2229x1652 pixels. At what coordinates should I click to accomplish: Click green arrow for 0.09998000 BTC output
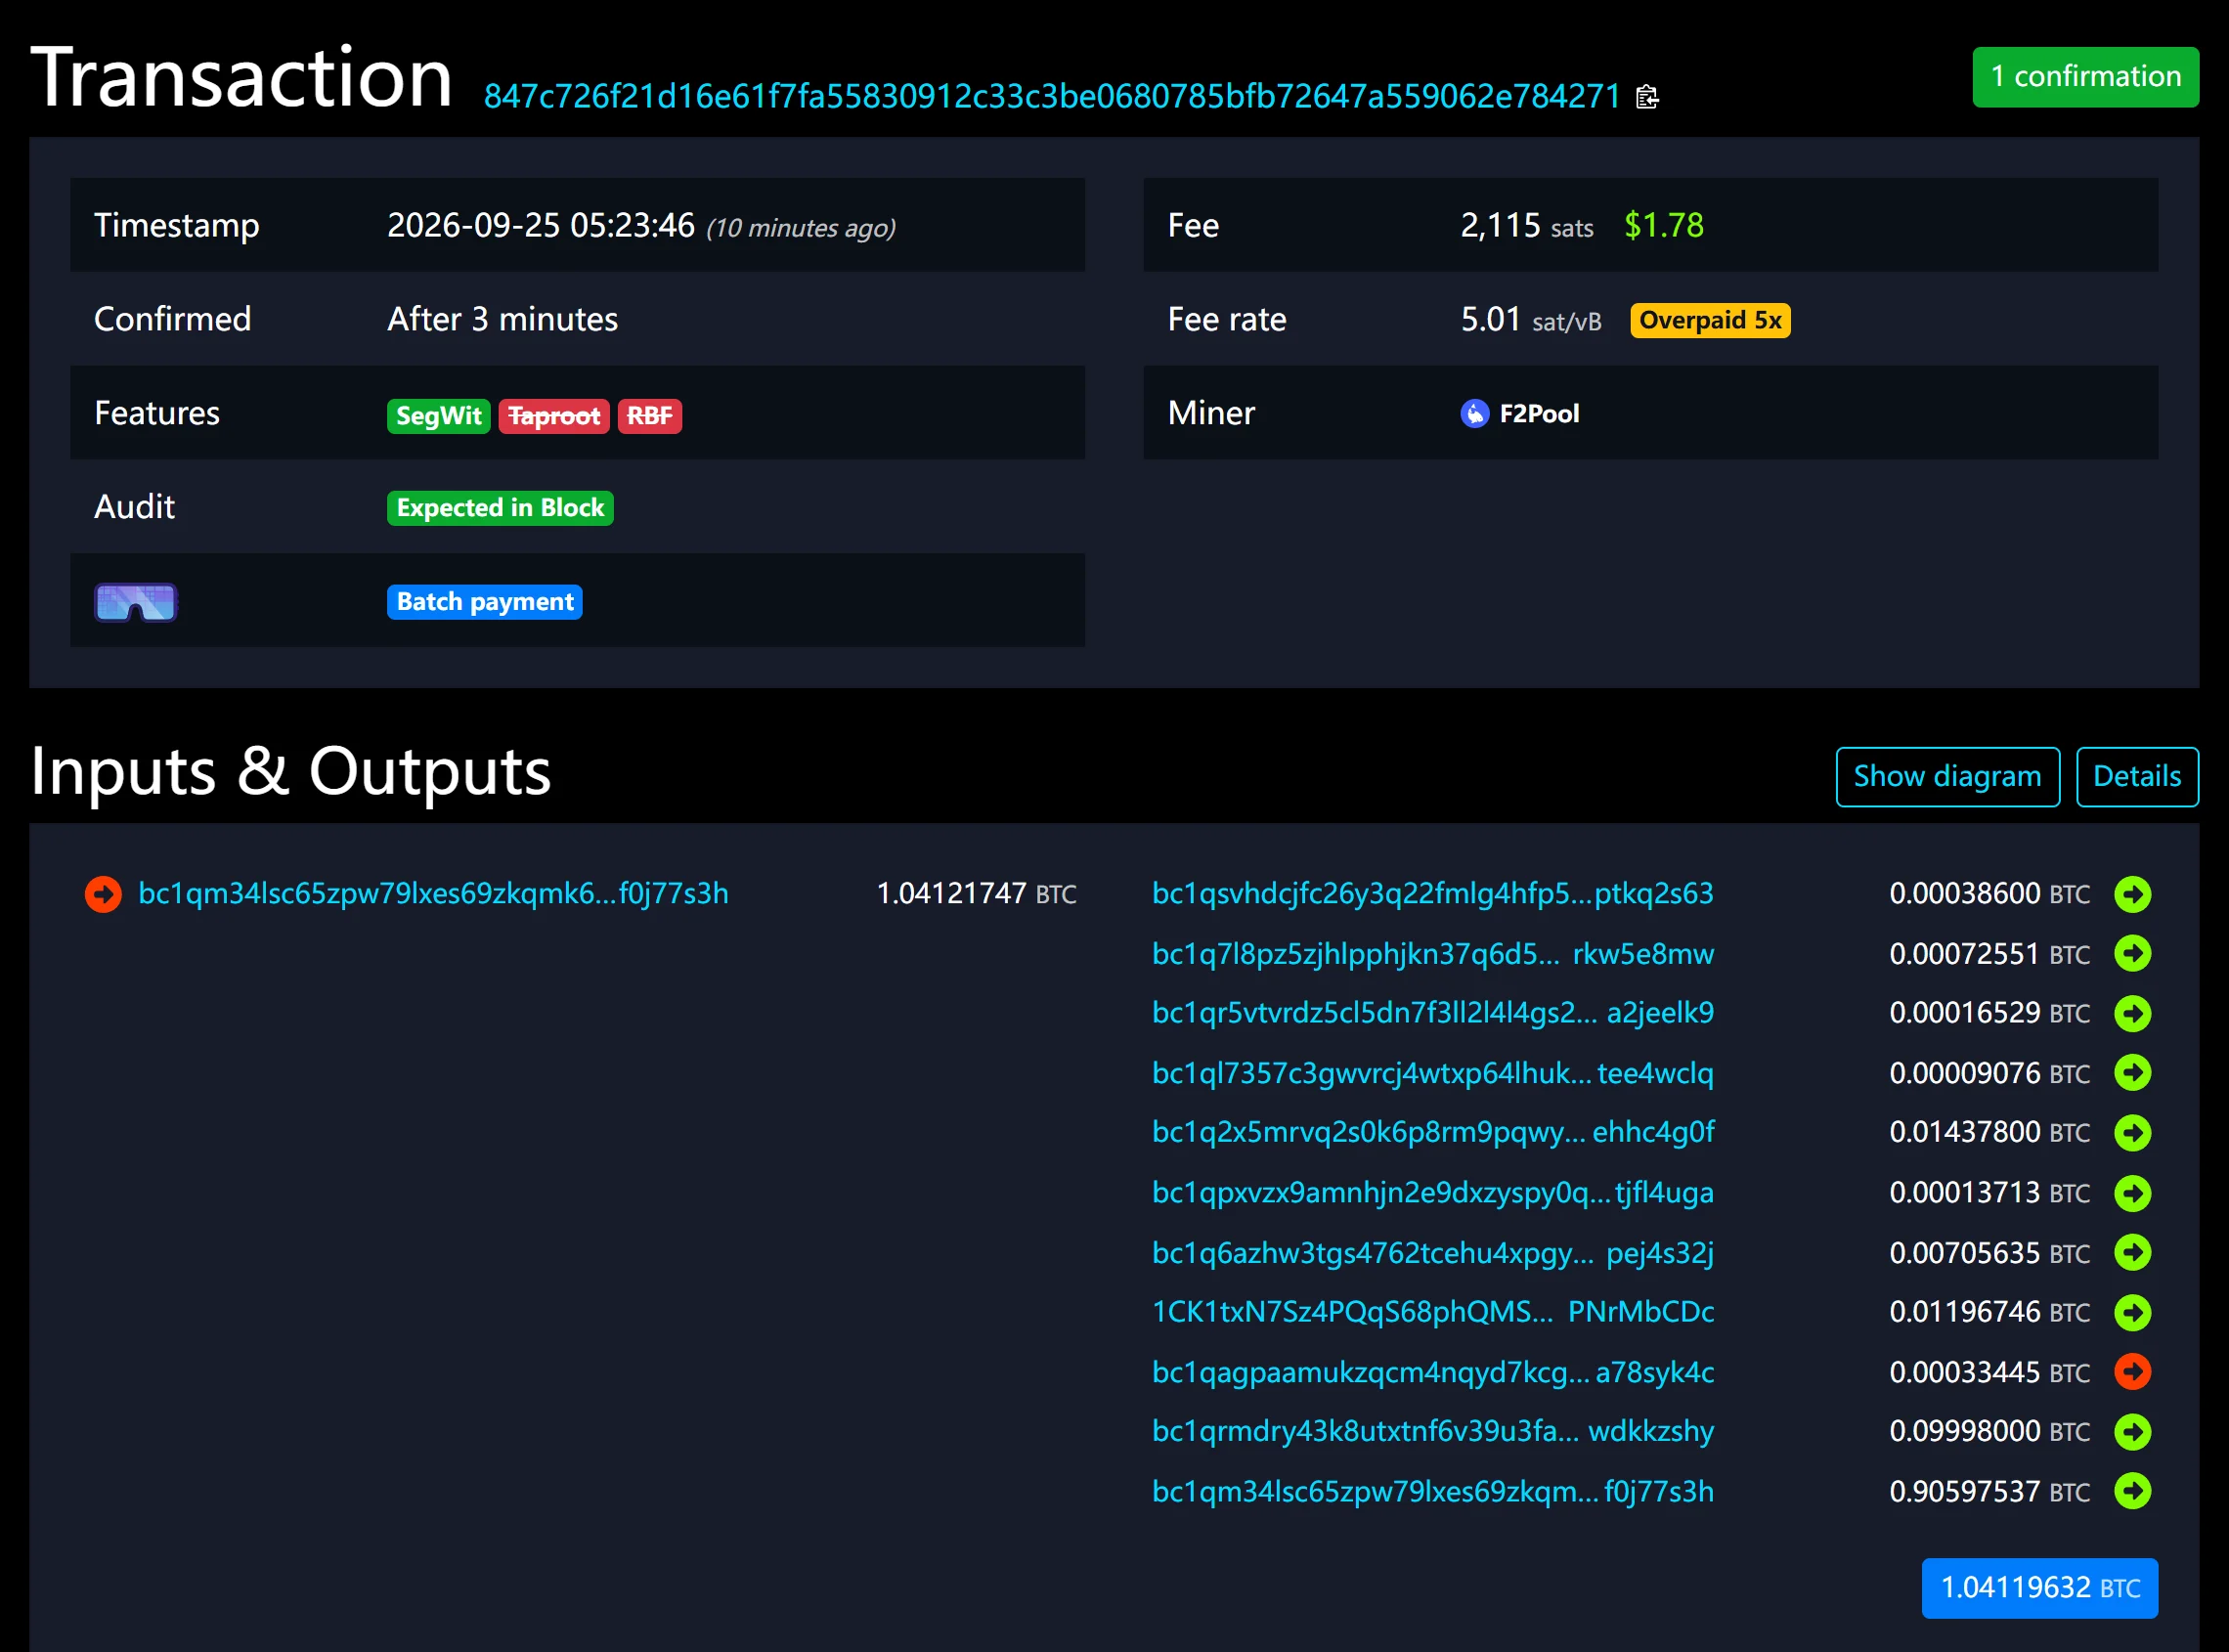click(2132, 1431)
